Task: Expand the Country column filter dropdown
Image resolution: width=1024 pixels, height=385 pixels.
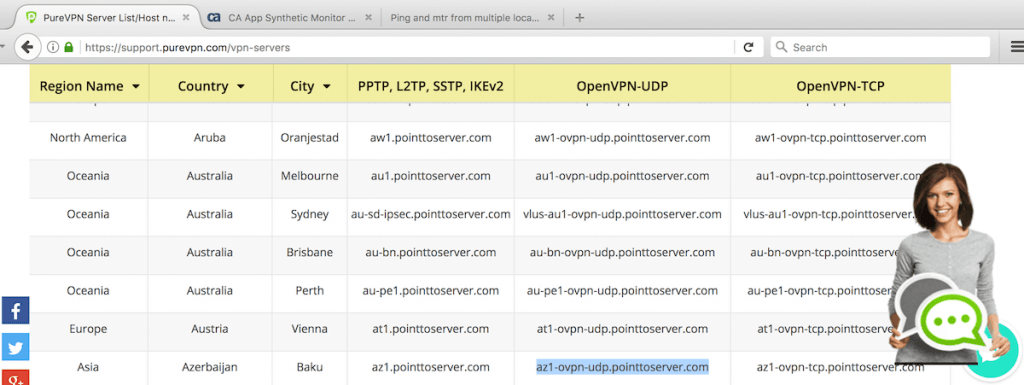Action: click(240, 86)
